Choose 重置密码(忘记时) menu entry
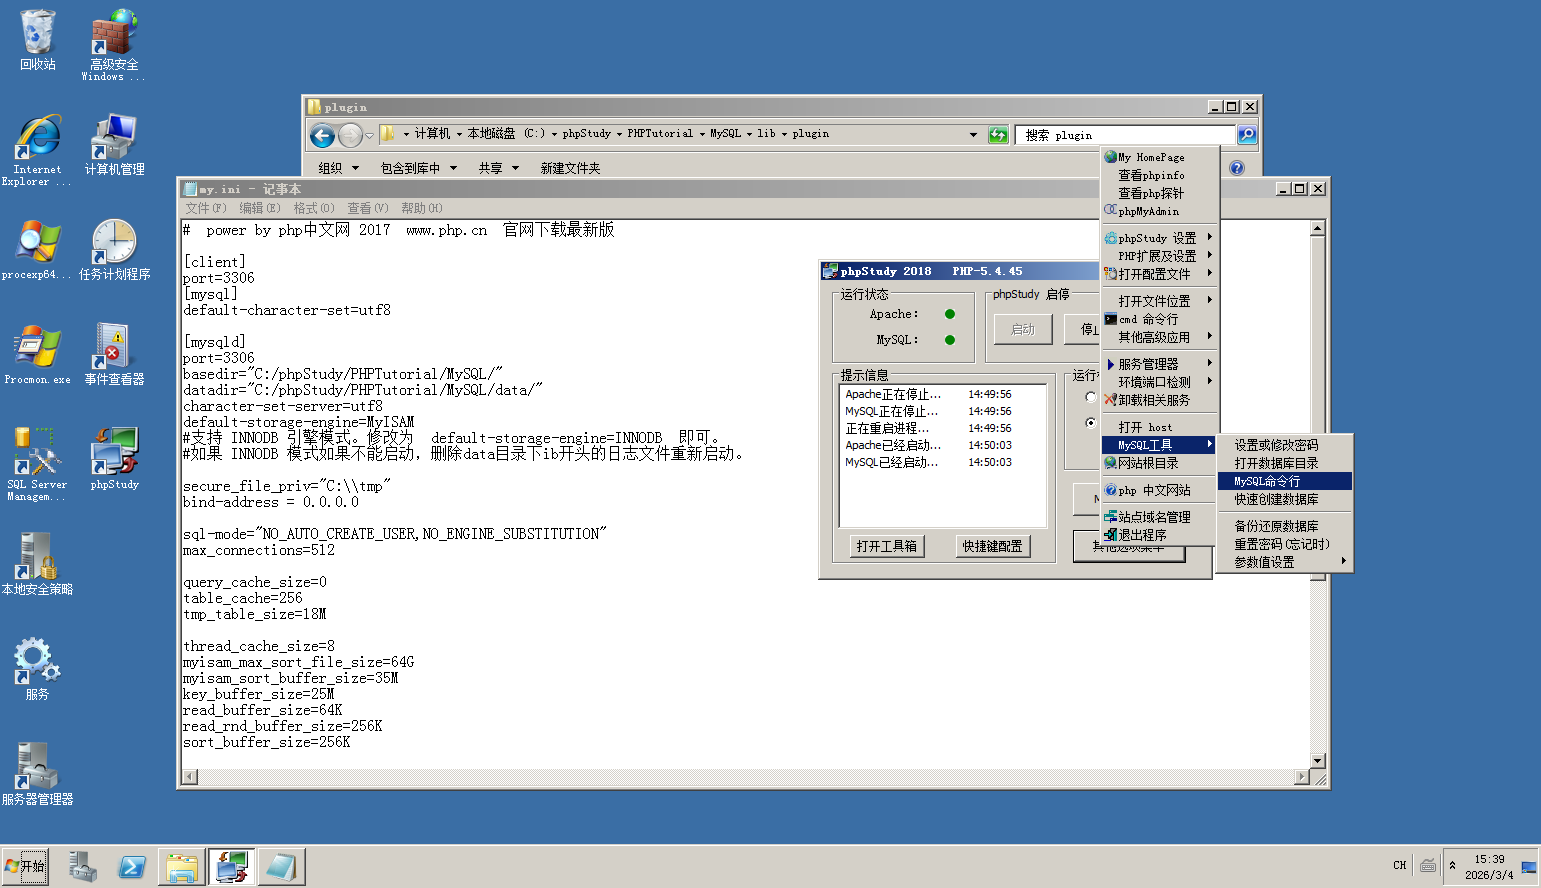Viewport: 1541px width, 888px height. pos(1285,544)
